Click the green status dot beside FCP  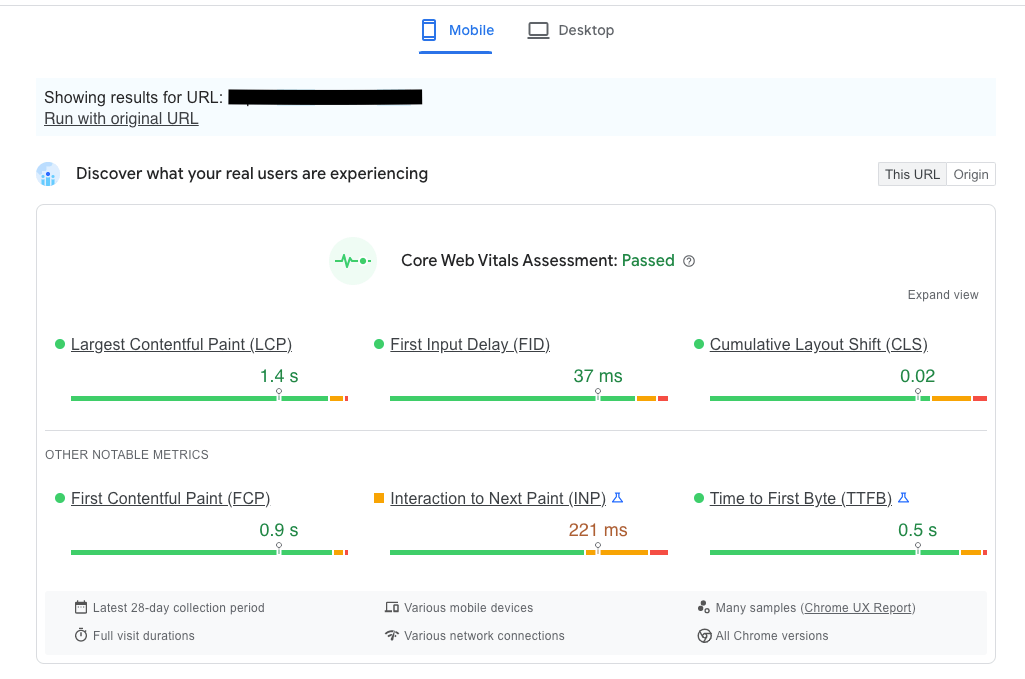(60, 499)
